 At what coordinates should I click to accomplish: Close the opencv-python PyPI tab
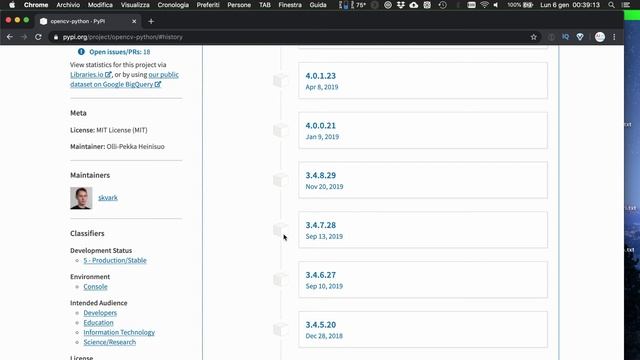click(x=134, y=21)
